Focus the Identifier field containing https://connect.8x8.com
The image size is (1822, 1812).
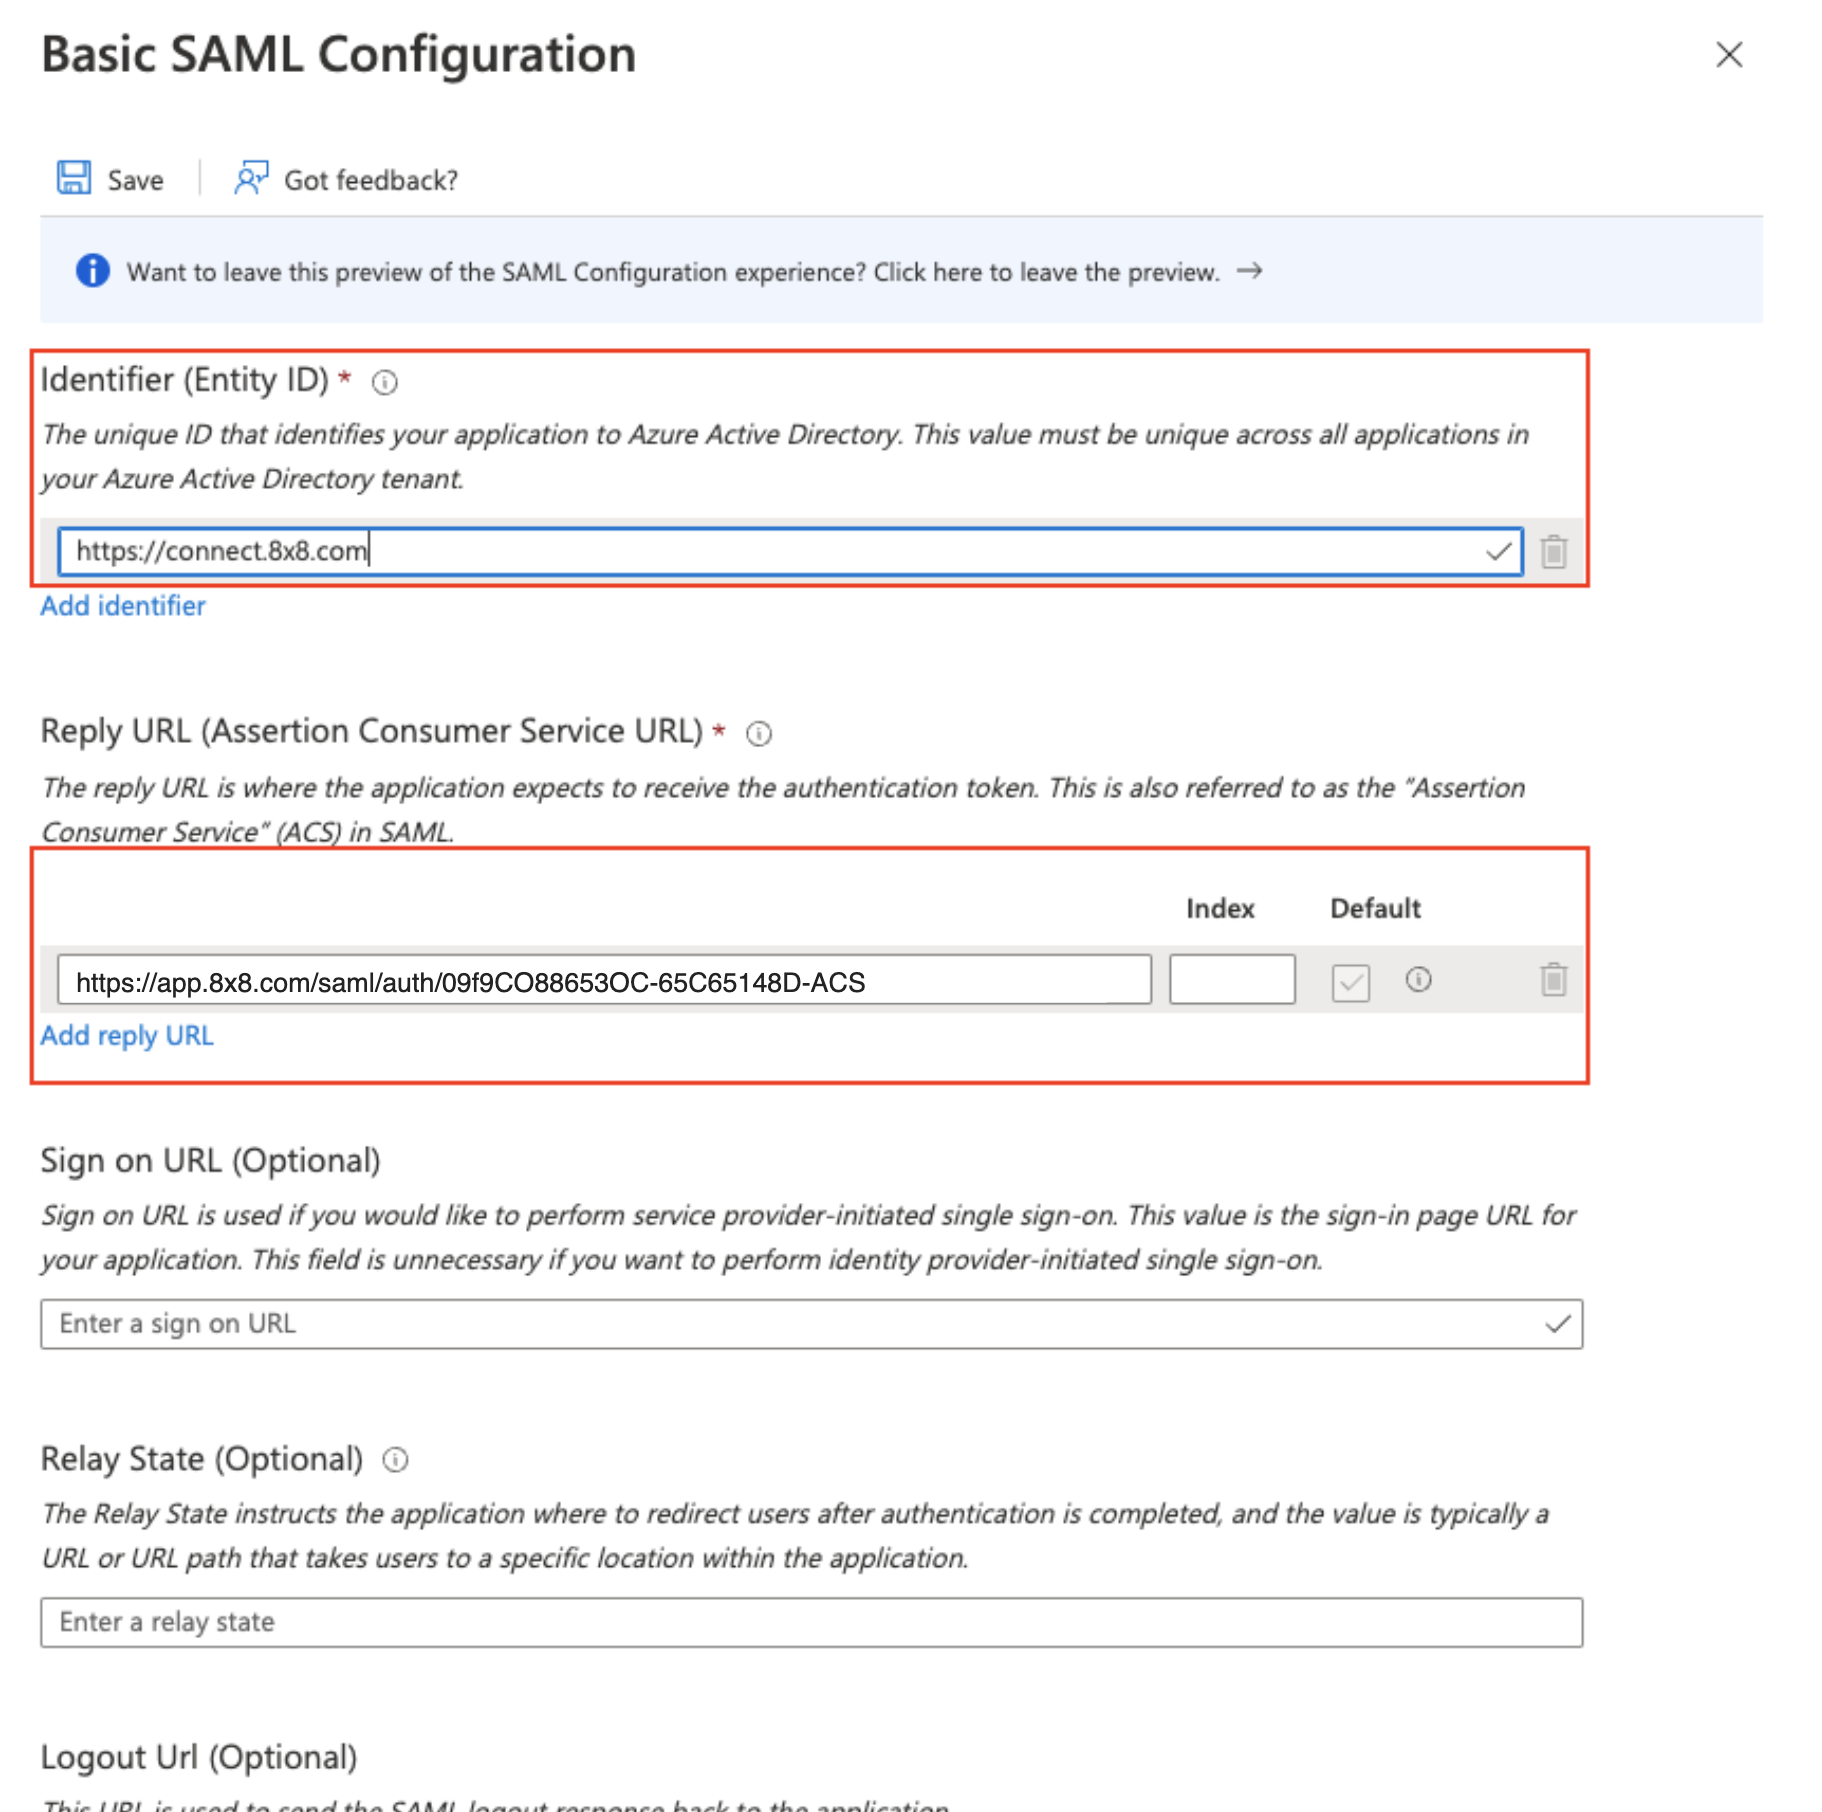click(x=790, y=551)
